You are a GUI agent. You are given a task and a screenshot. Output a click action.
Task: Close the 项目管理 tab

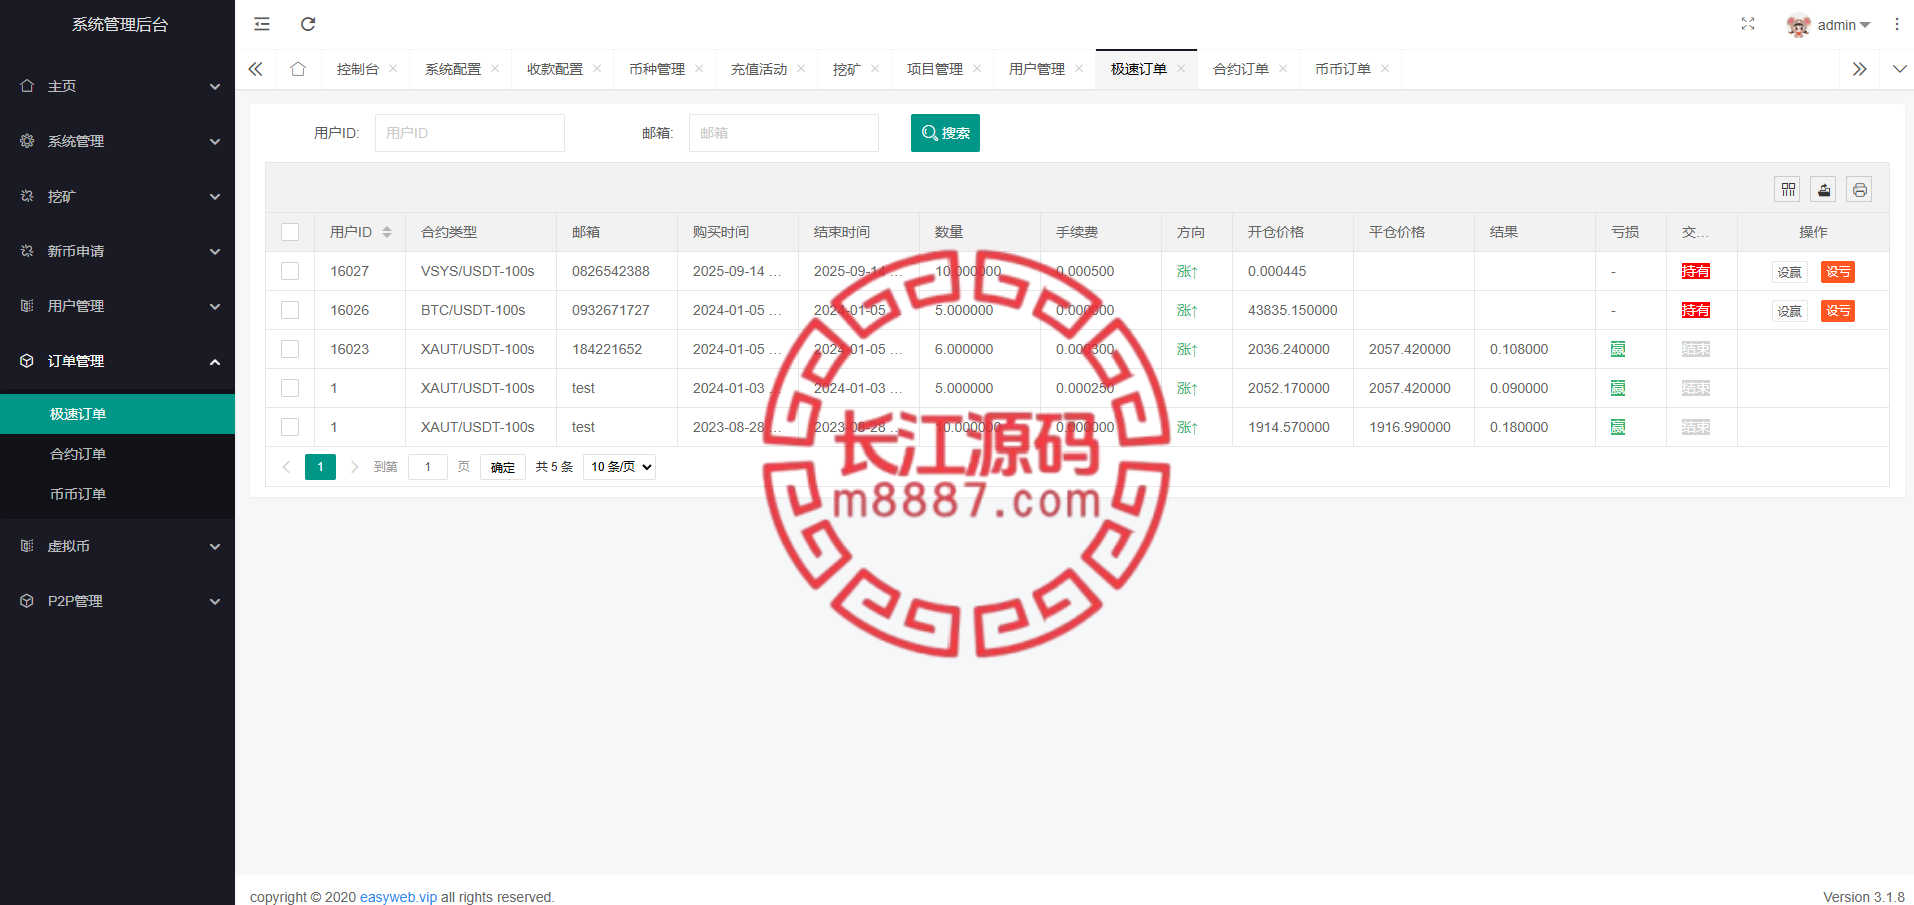[x=977, y=69]
